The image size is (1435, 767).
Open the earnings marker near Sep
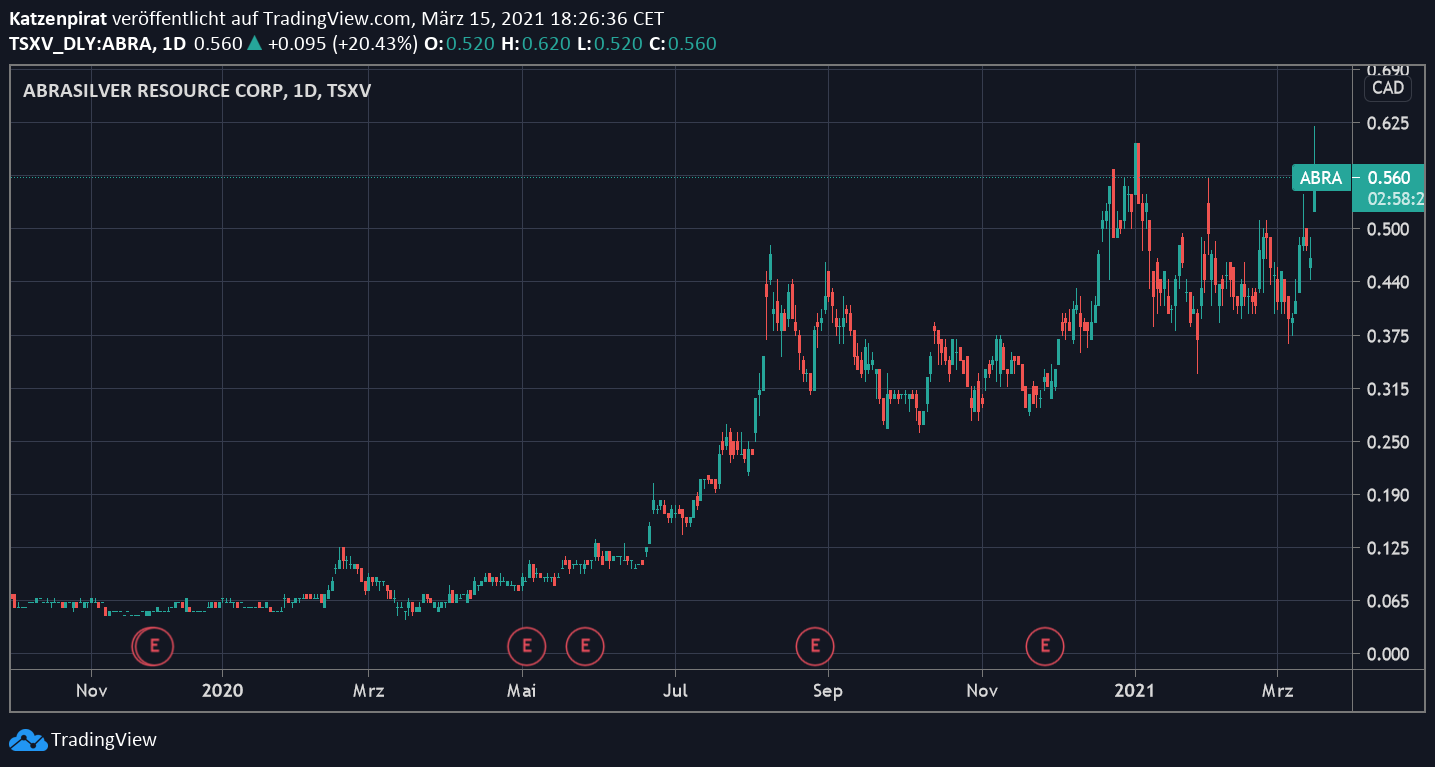815,646
